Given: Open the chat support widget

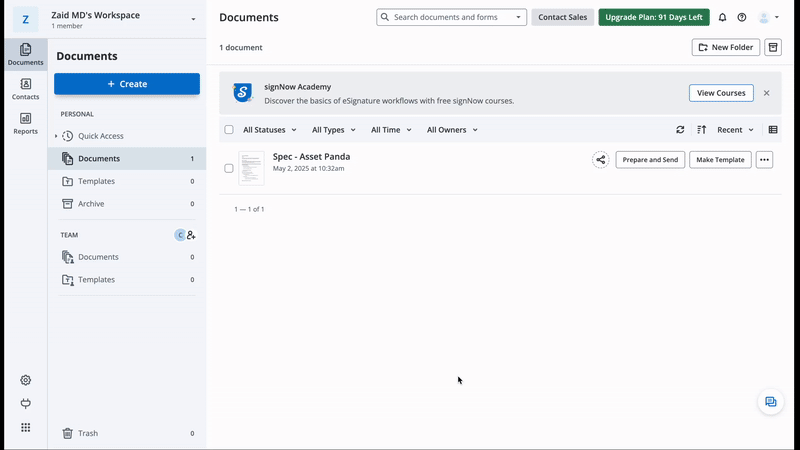Looking at the screenshot, I should coord(770,402).
